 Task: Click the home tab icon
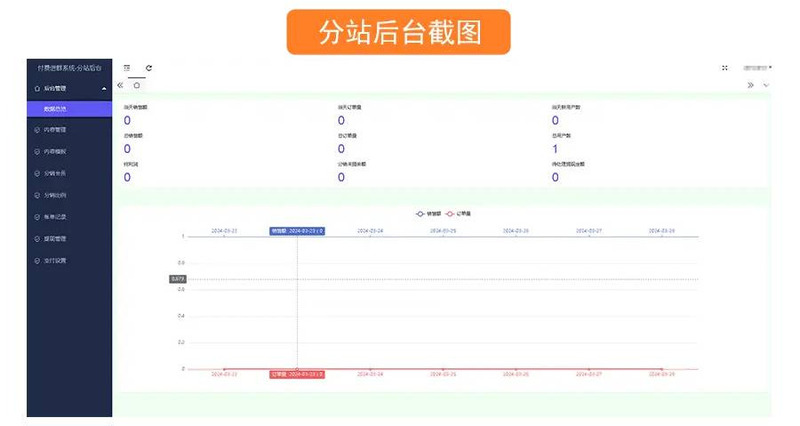[x=137, y=85]
